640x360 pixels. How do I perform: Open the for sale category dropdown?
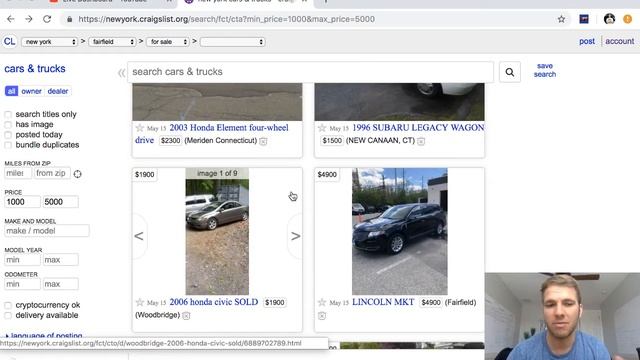coord(168,42)
